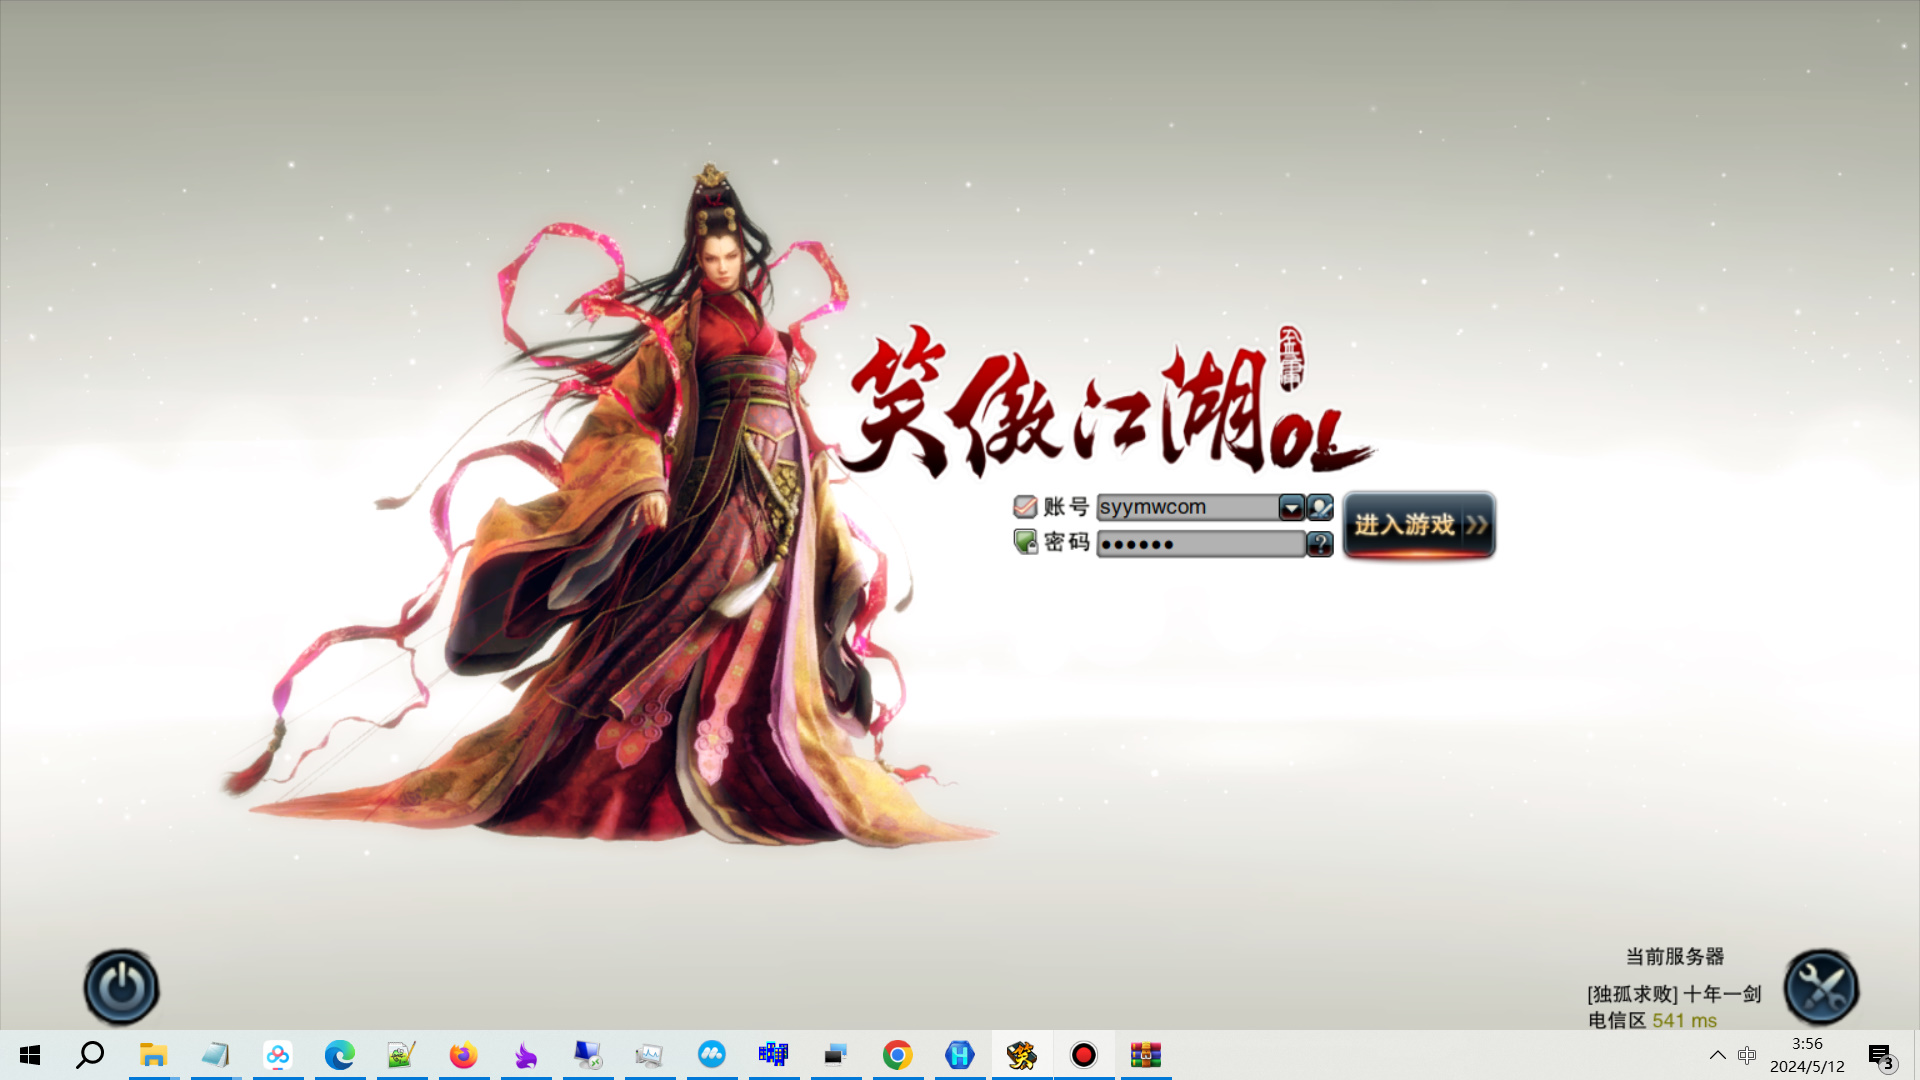1920x1080 pixels.
Task: Show hidden system tray icons
Action: tap(1717, 1055)
